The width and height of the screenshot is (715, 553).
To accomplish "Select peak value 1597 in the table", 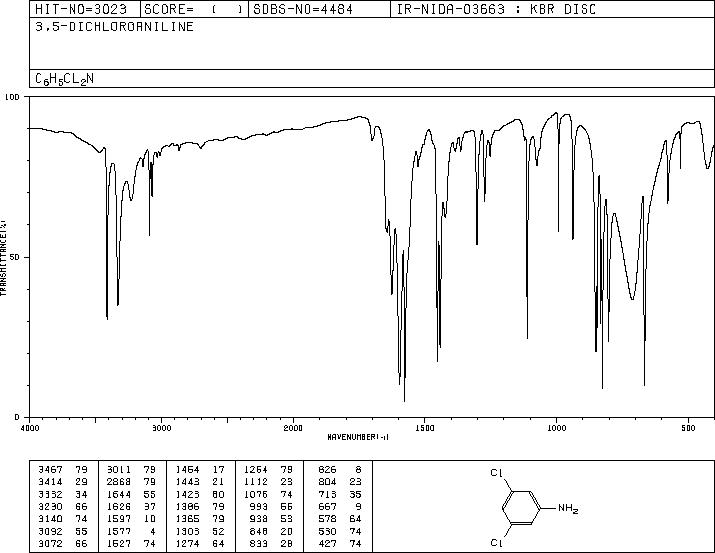I will [119, 519].
